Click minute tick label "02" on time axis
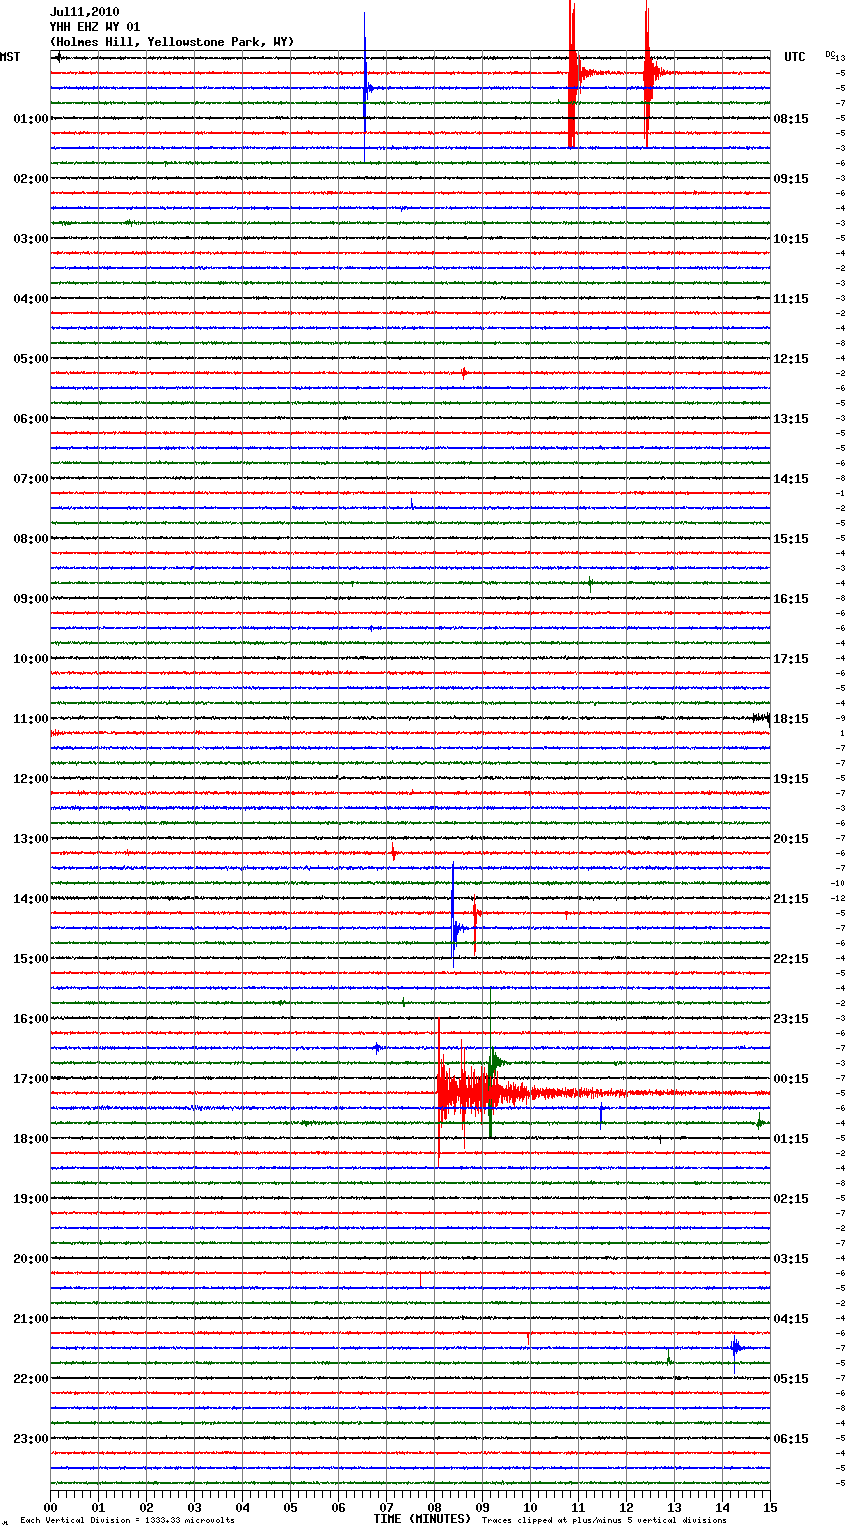The height and width of the screenshot is (1534, 850). point(147,1507)
